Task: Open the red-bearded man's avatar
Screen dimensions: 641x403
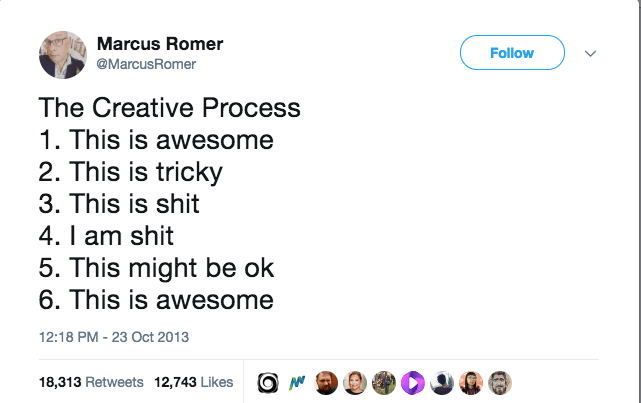Action: click(326, 382)
